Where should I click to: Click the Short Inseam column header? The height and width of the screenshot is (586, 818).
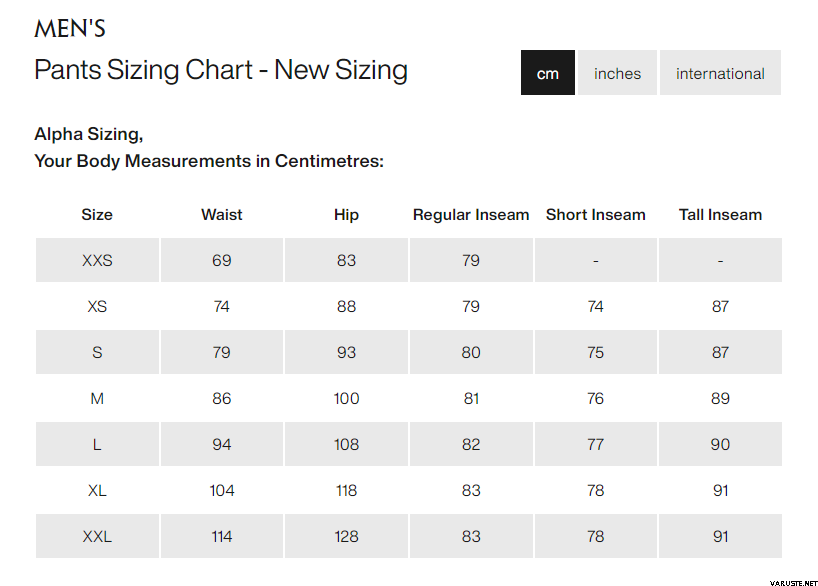pos(595,214)
